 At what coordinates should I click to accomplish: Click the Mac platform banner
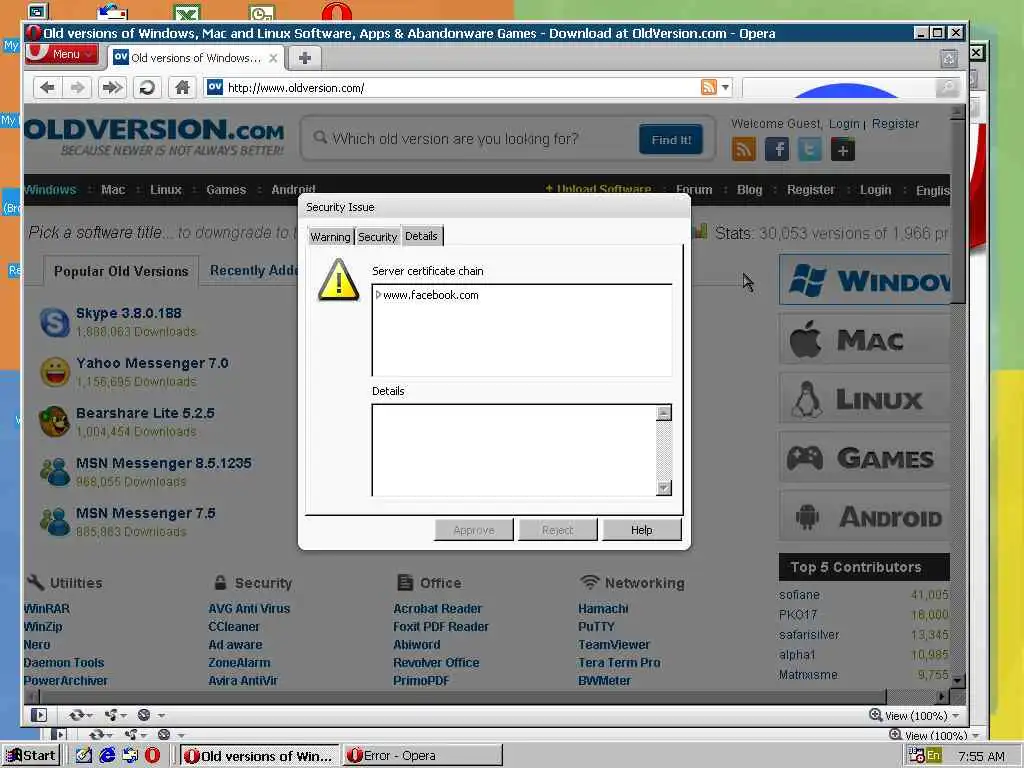click(864, 339)
